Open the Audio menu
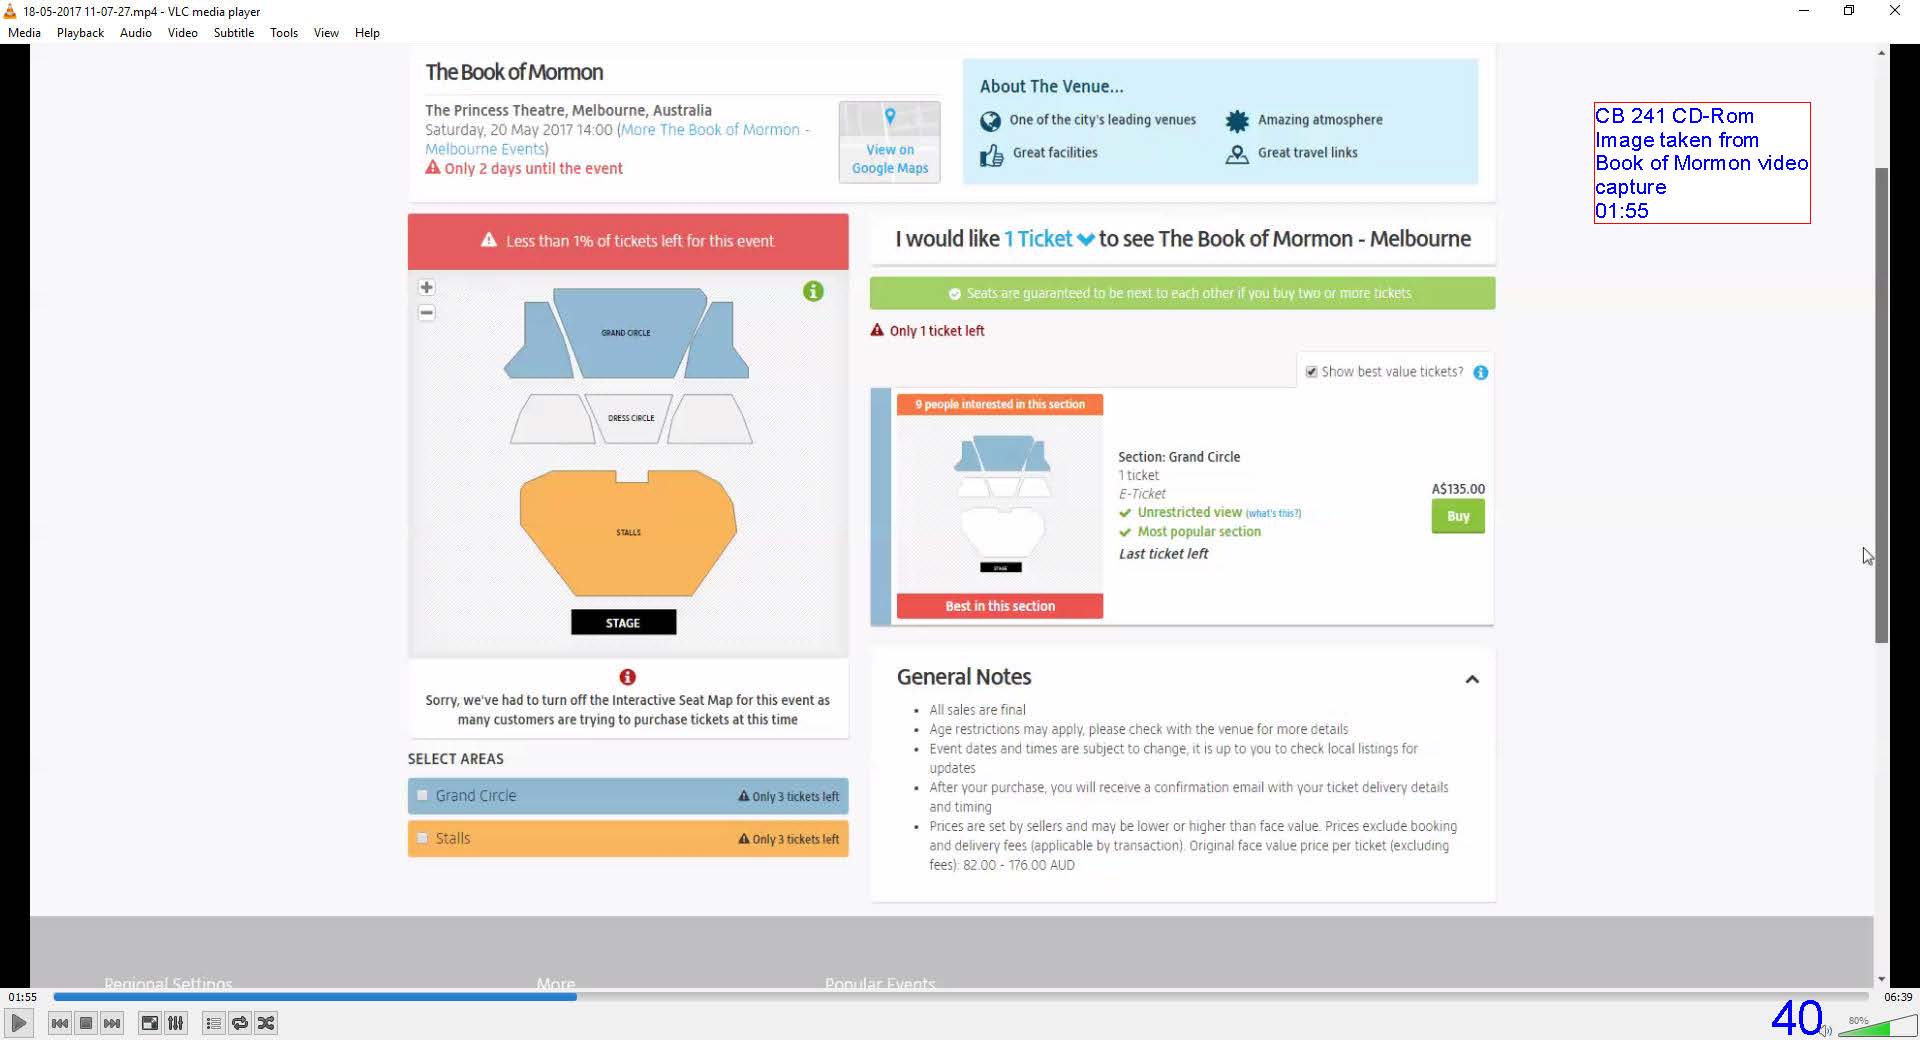 pos(136,33)
